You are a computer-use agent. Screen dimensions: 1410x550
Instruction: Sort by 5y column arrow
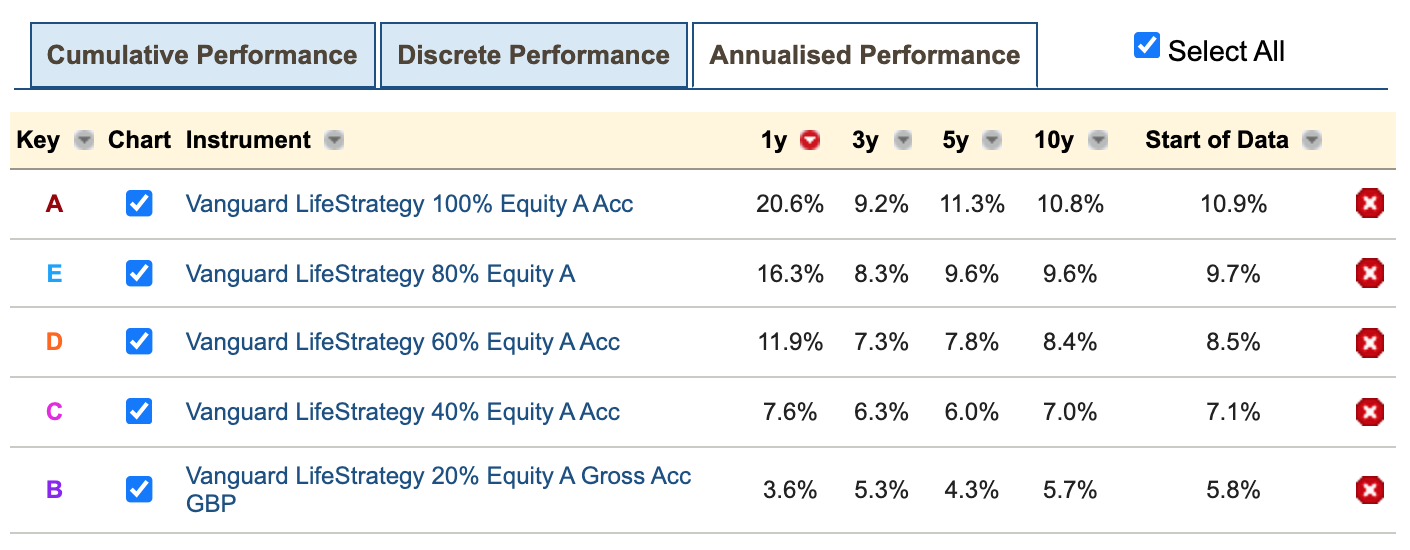(x=992, y=141)
